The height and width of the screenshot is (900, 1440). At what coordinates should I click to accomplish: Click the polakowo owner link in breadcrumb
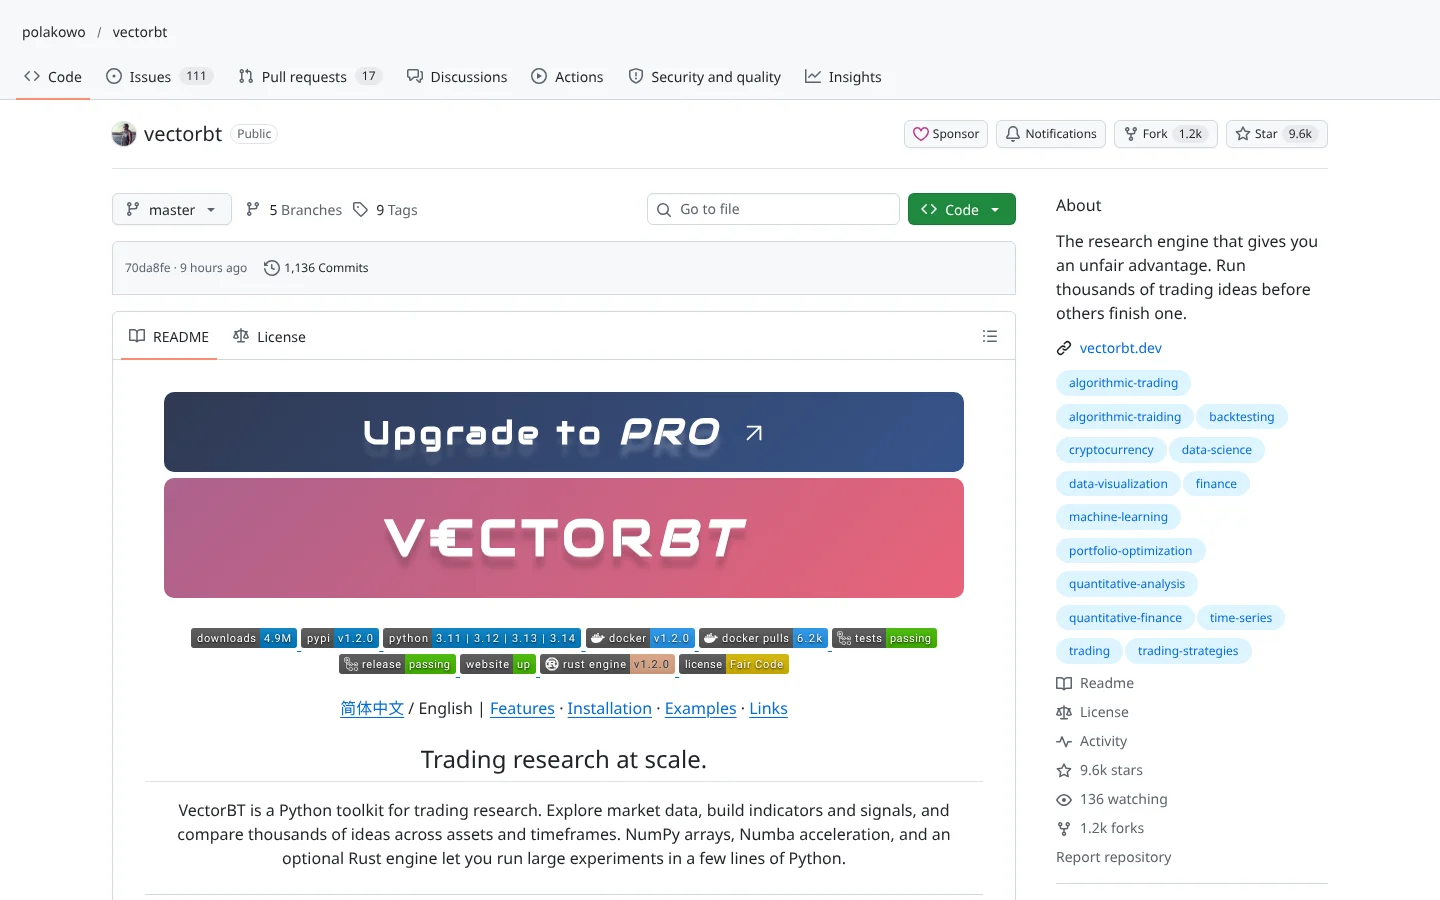coord(54,32)
